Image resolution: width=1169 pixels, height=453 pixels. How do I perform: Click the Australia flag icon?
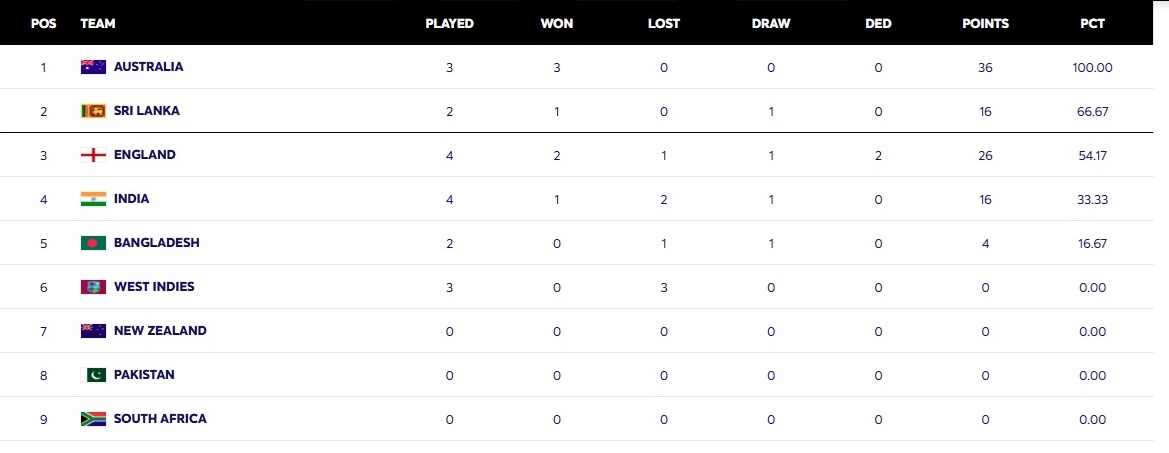coord(93,67)
